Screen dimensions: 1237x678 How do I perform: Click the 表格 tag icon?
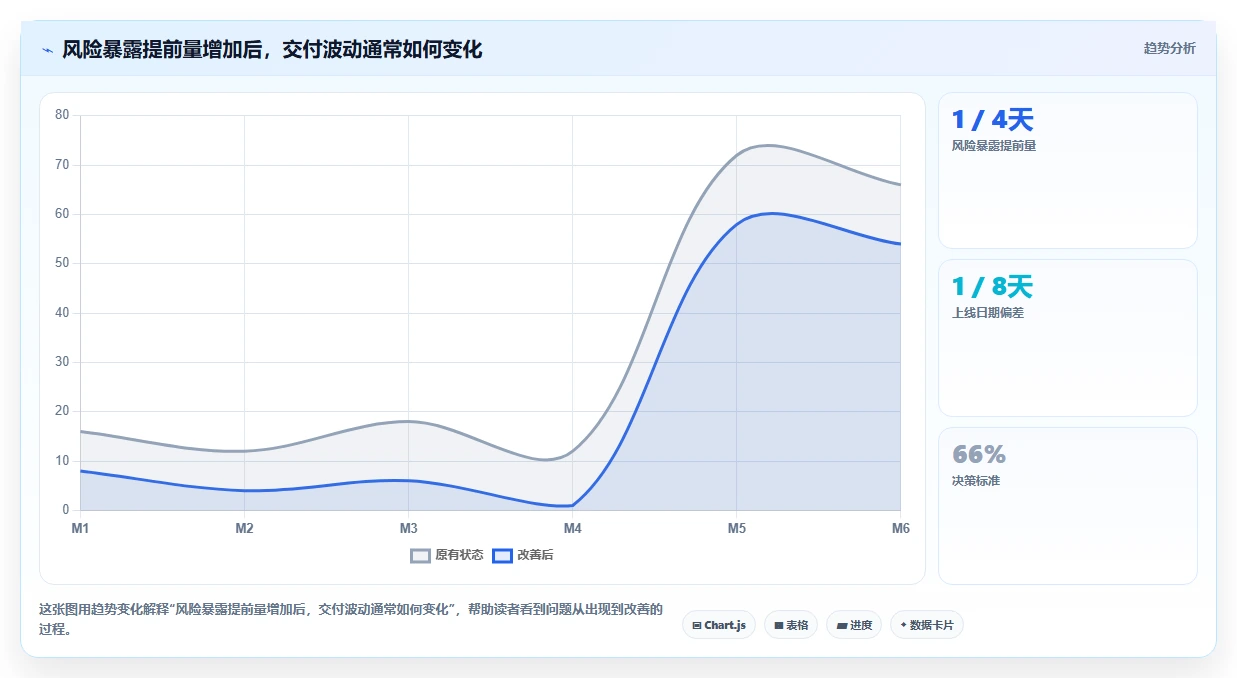coord(779,625)
